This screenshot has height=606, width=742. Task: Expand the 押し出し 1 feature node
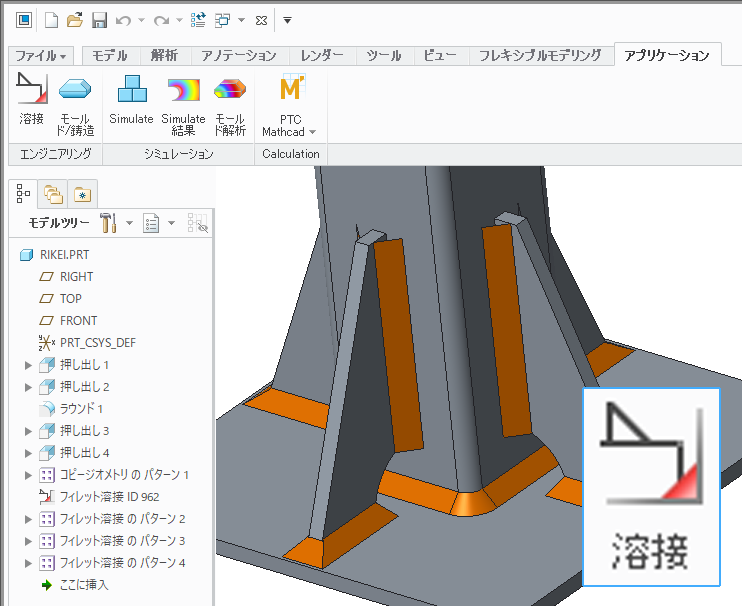point(28,365)
